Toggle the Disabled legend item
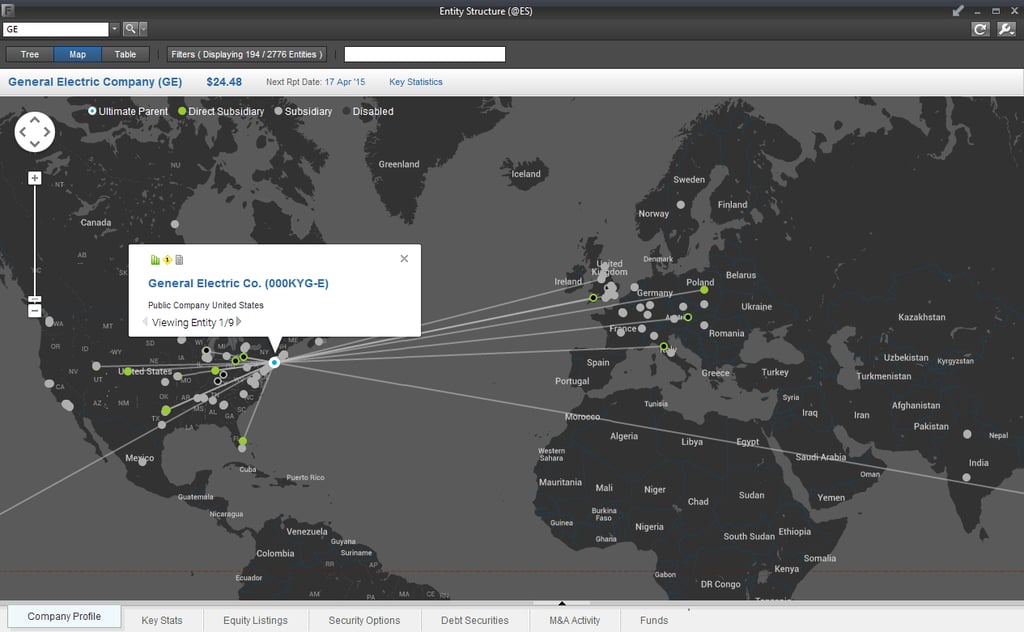This screenshot has height=632, width=1024. point(368,111)
